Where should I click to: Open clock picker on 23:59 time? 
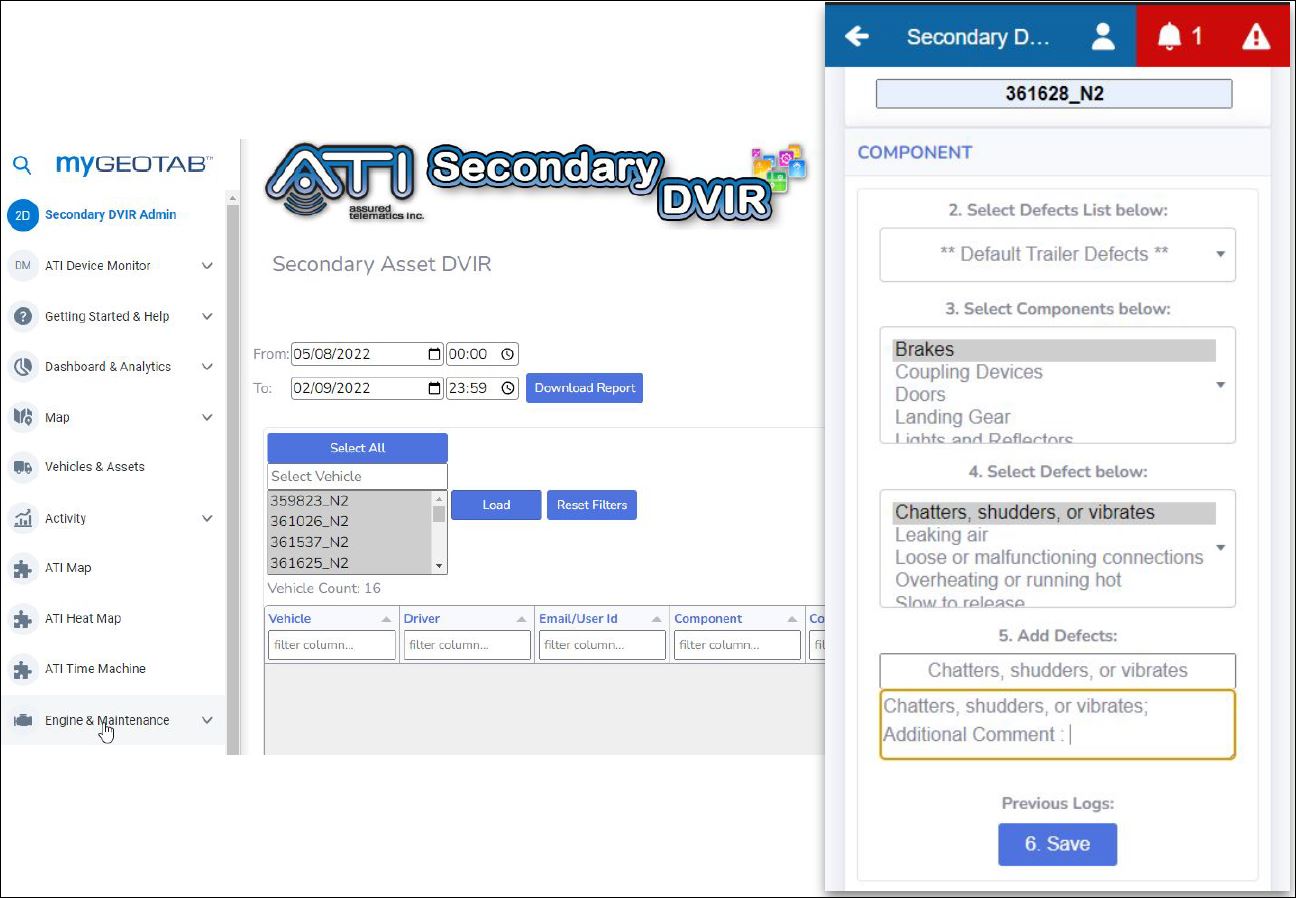tap(508, 388)
